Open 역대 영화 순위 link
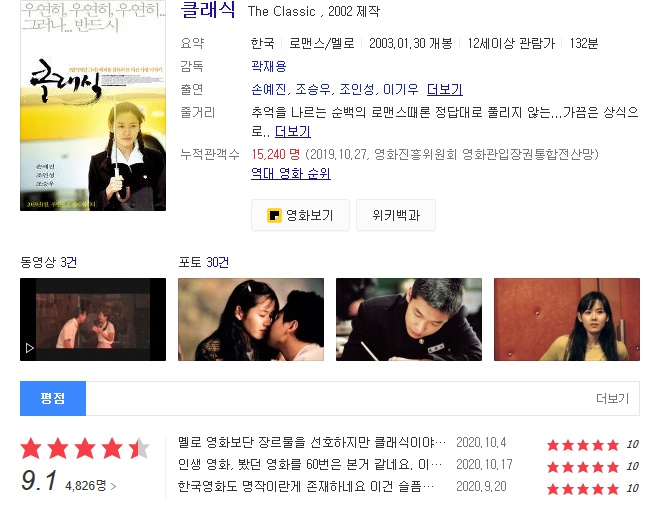The height and width of the screenshot is (508, 660). [x=291, y=173]
